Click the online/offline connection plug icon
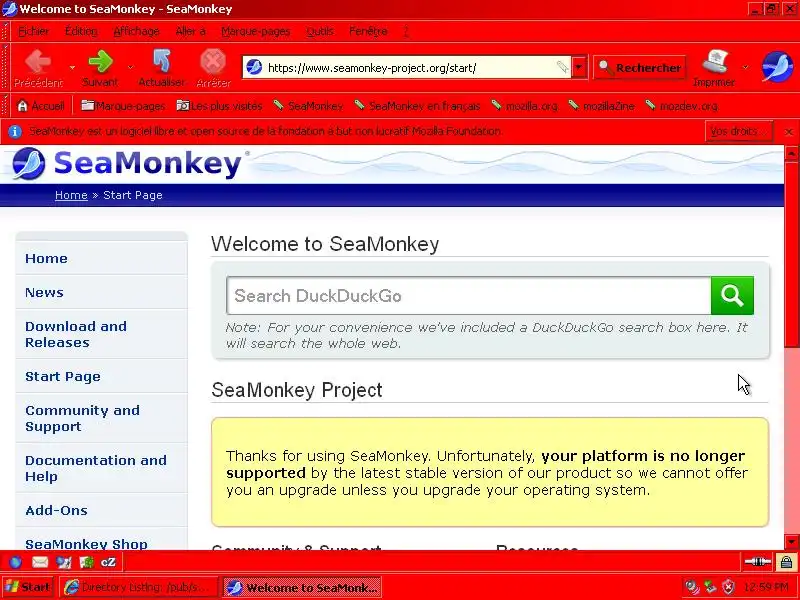Image resolution: width=800 pixels, height=600 pixels. click(758, 562)
